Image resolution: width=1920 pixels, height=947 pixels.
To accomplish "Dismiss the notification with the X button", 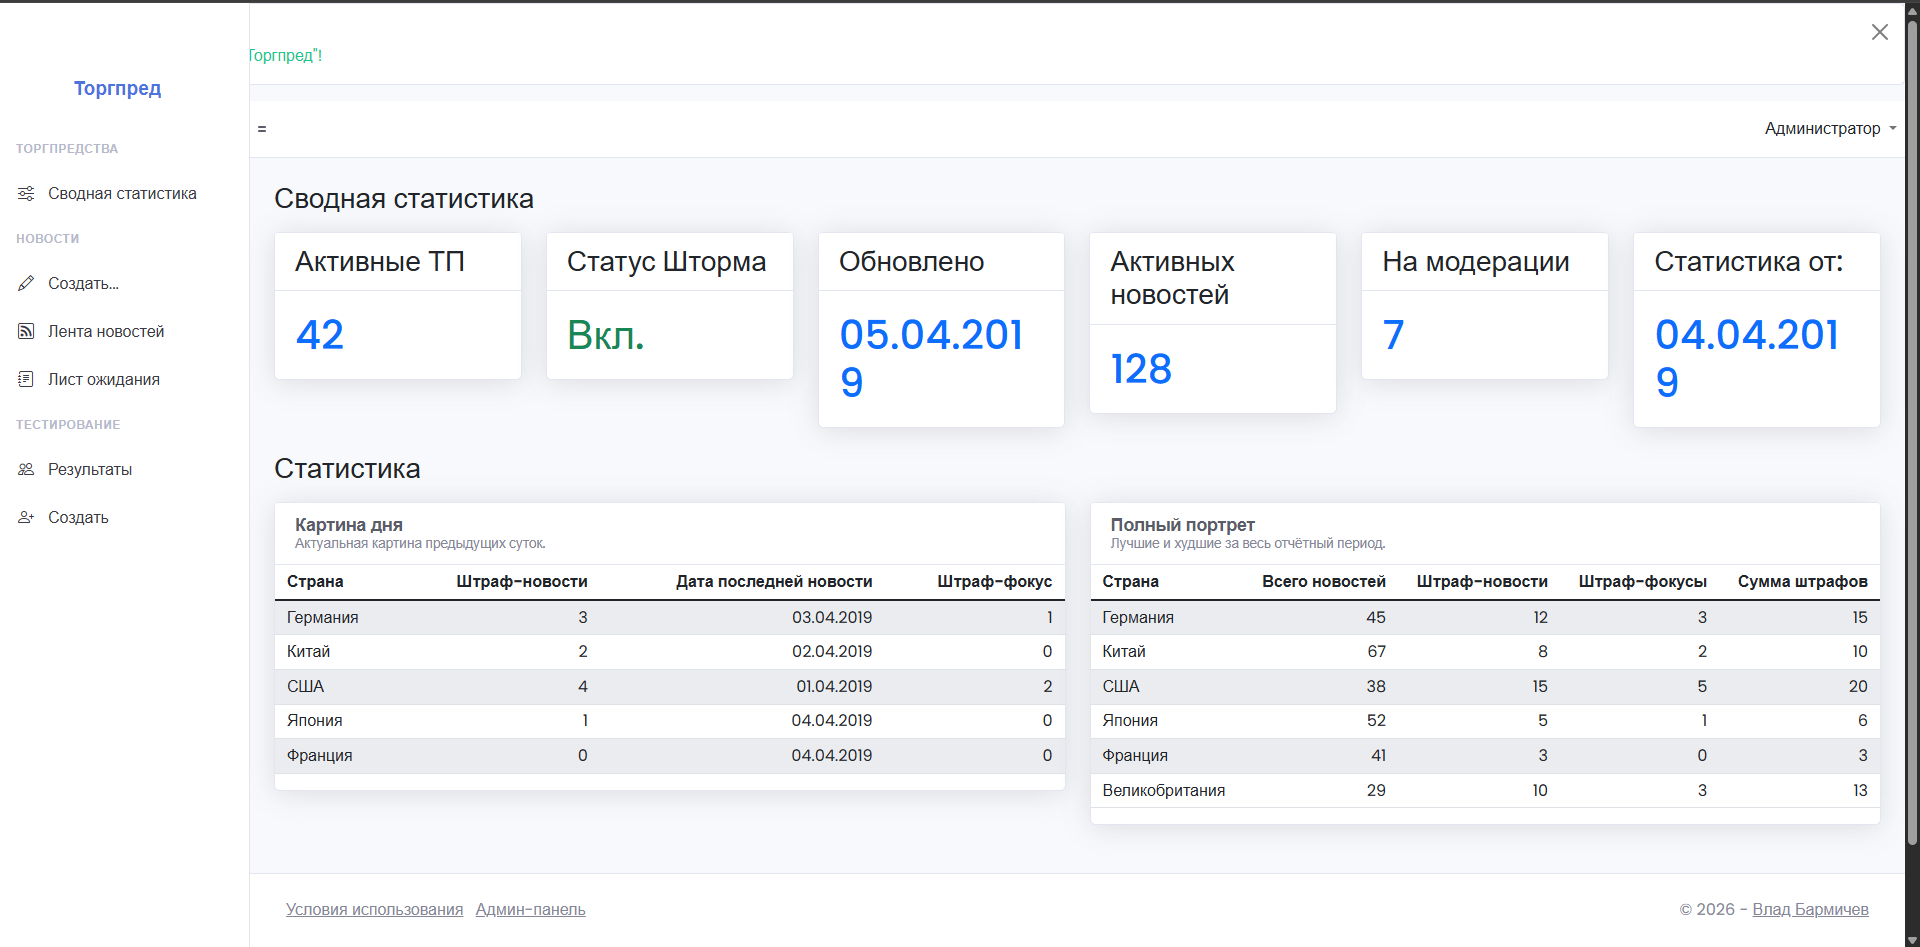I will pos(1880,31).
